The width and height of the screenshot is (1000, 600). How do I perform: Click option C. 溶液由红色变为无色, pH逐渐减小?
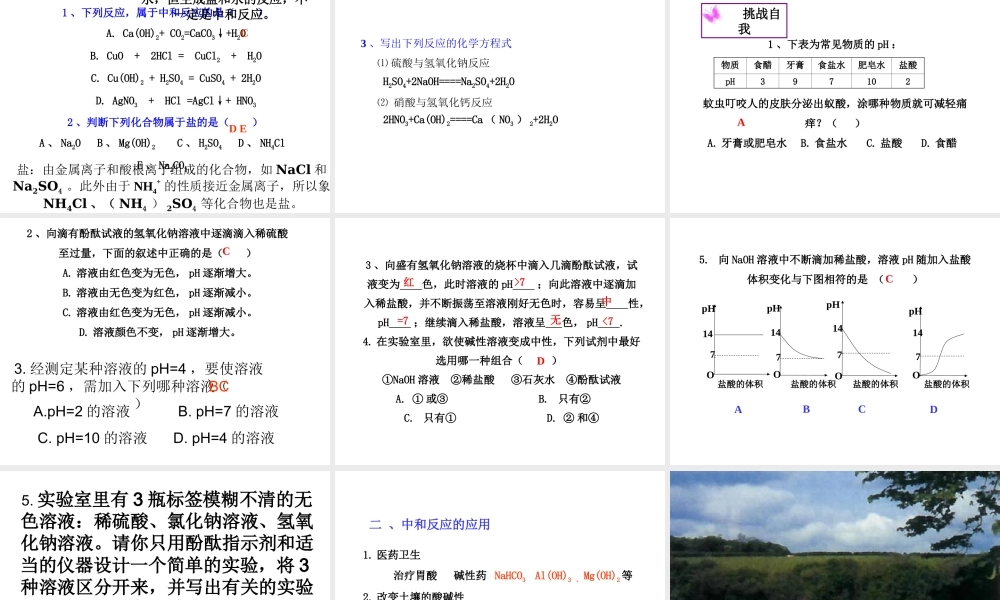(x=158, y=312)
